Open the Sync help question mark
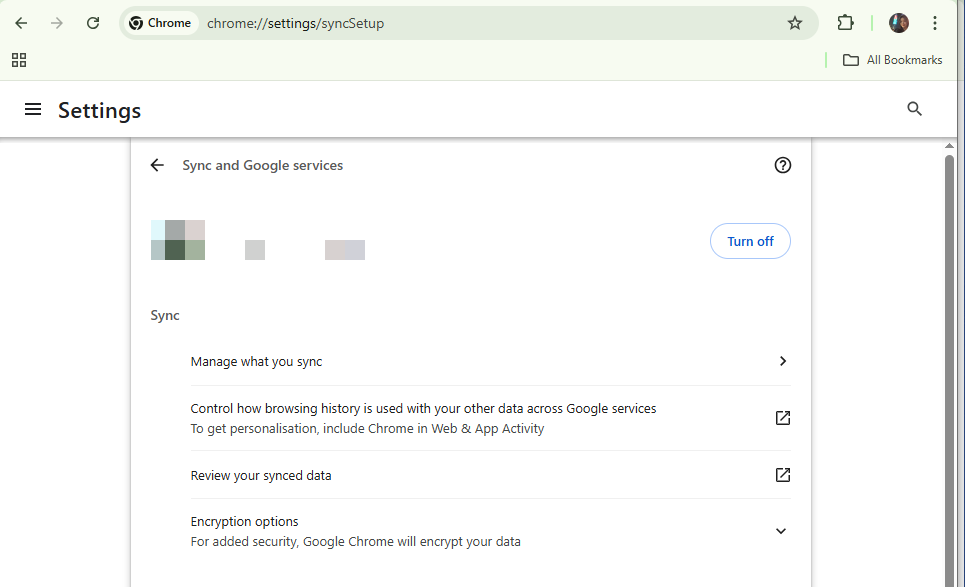Viewport: 965px width, 587px height. 782,164
